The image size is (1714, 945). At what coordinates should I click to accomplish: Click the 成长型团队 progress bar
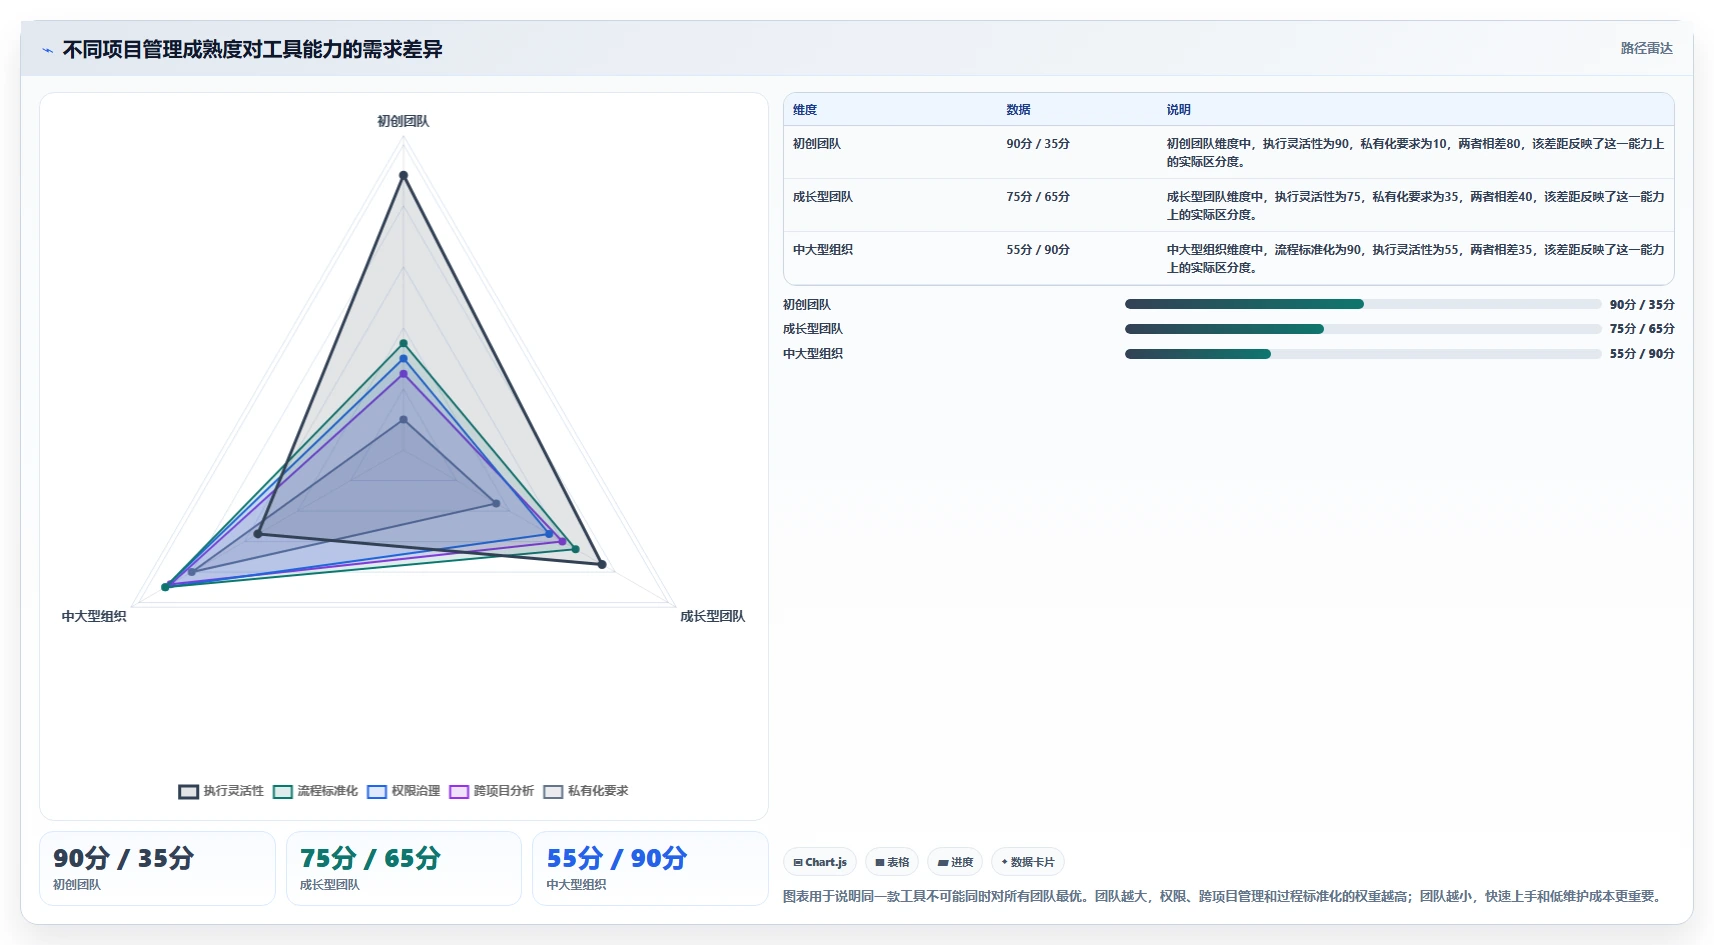pyautogui.click(x=1363, y=329)
